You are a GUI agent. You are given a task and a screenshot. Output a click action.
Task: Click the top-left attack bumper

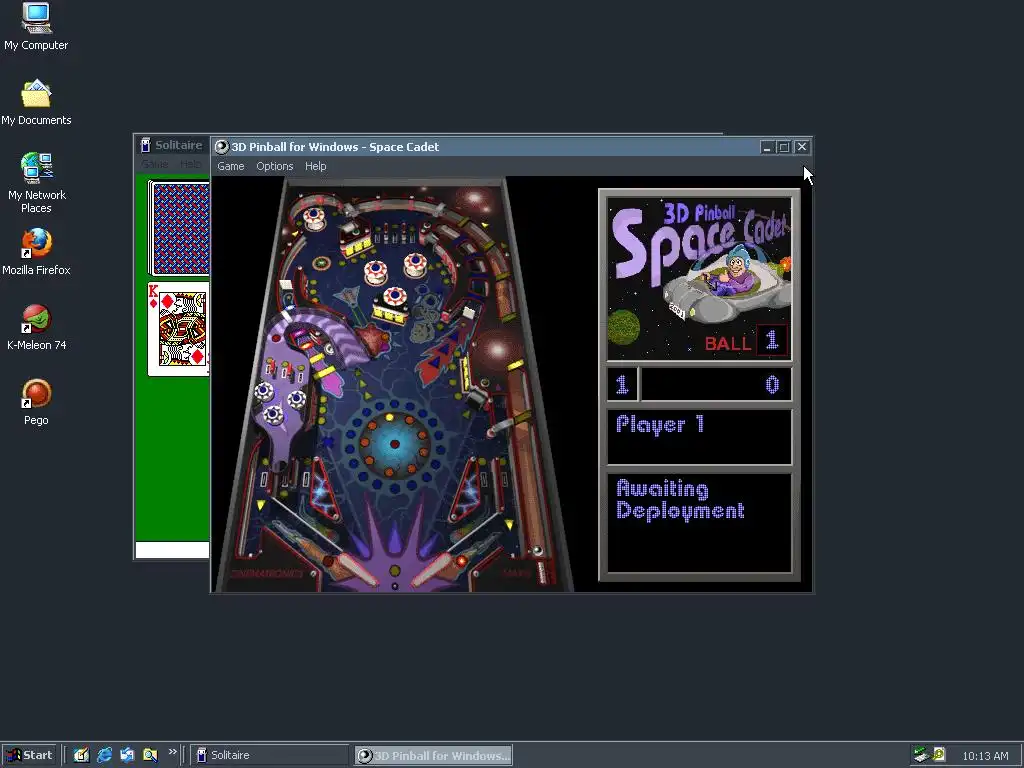tap(314, 217)
